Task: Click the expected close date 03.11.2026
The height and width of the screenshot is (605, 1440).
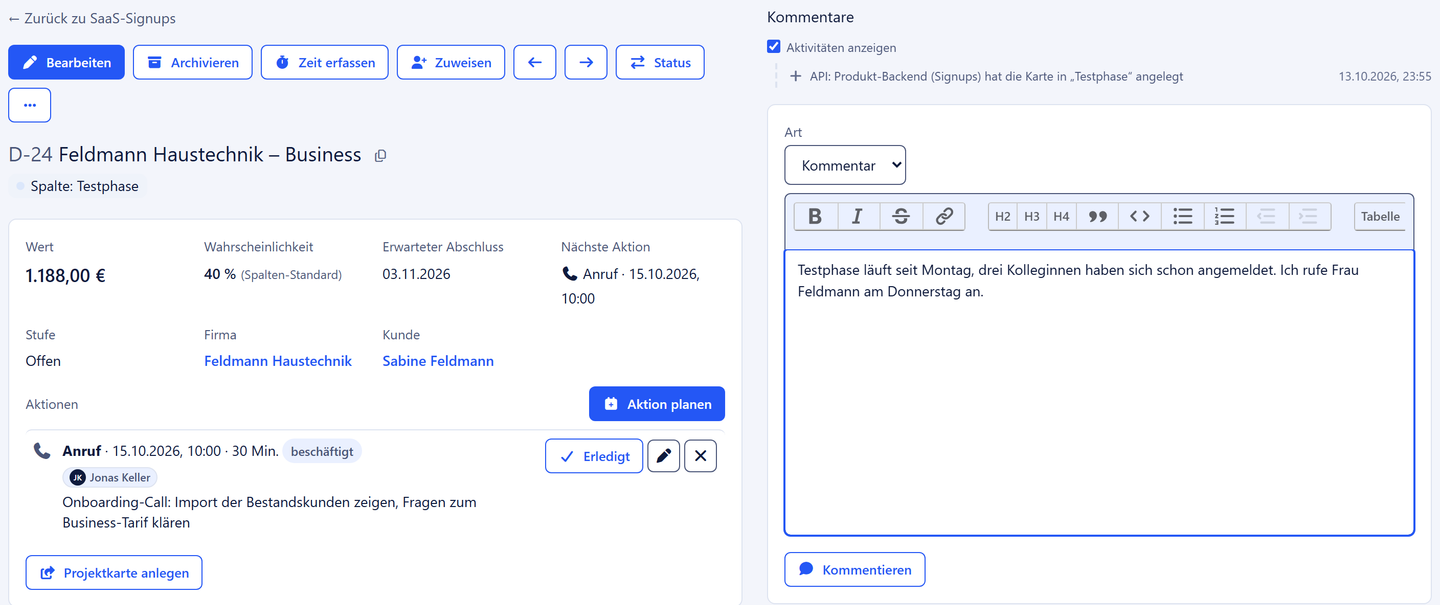Action: (416, 274)
